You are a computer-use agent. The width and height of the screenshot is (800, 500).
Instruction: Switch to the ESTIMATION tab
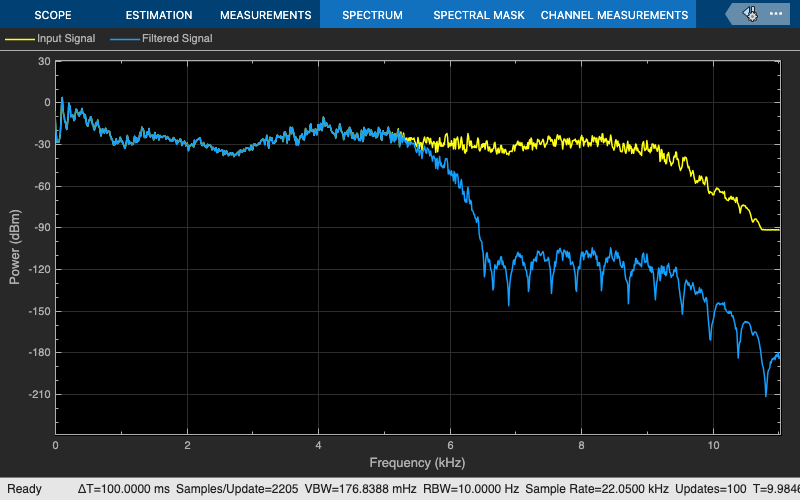(x=159, y=15)
